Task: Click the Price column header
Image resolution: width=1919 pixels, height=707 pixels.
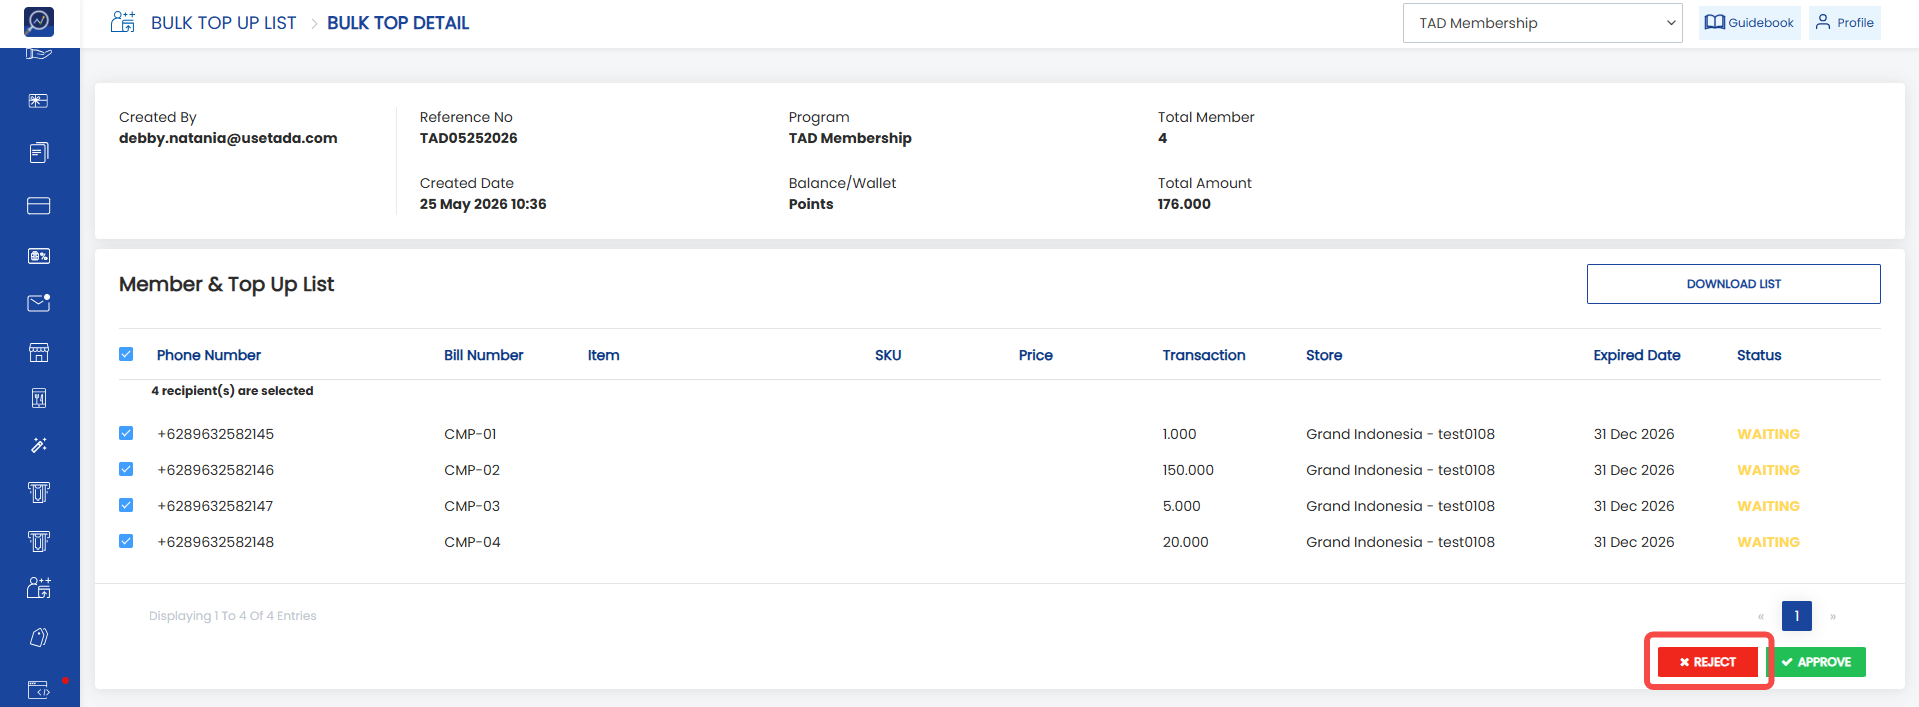Action: (x=1036, y=355)
